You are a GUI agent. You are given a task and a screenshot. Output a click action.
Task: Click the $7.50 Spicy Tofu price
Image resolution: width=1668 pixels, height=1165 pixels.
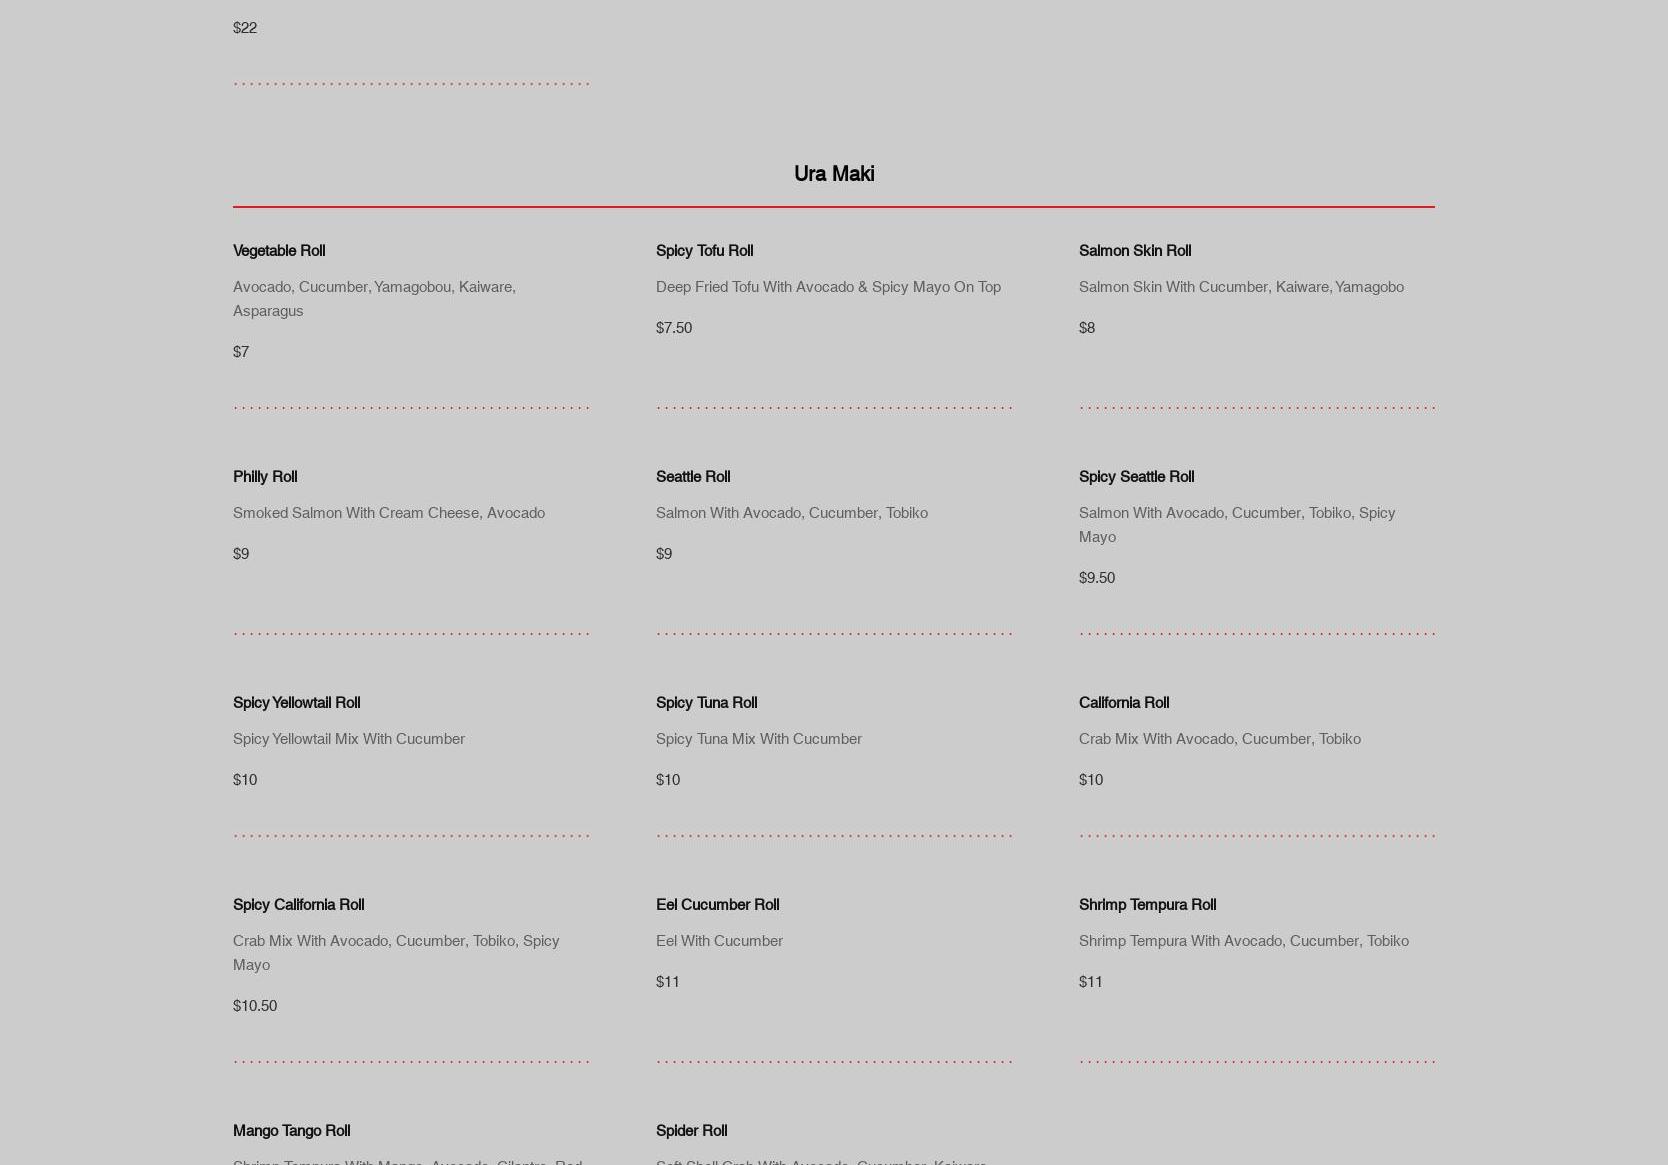(x=673, y=328)
